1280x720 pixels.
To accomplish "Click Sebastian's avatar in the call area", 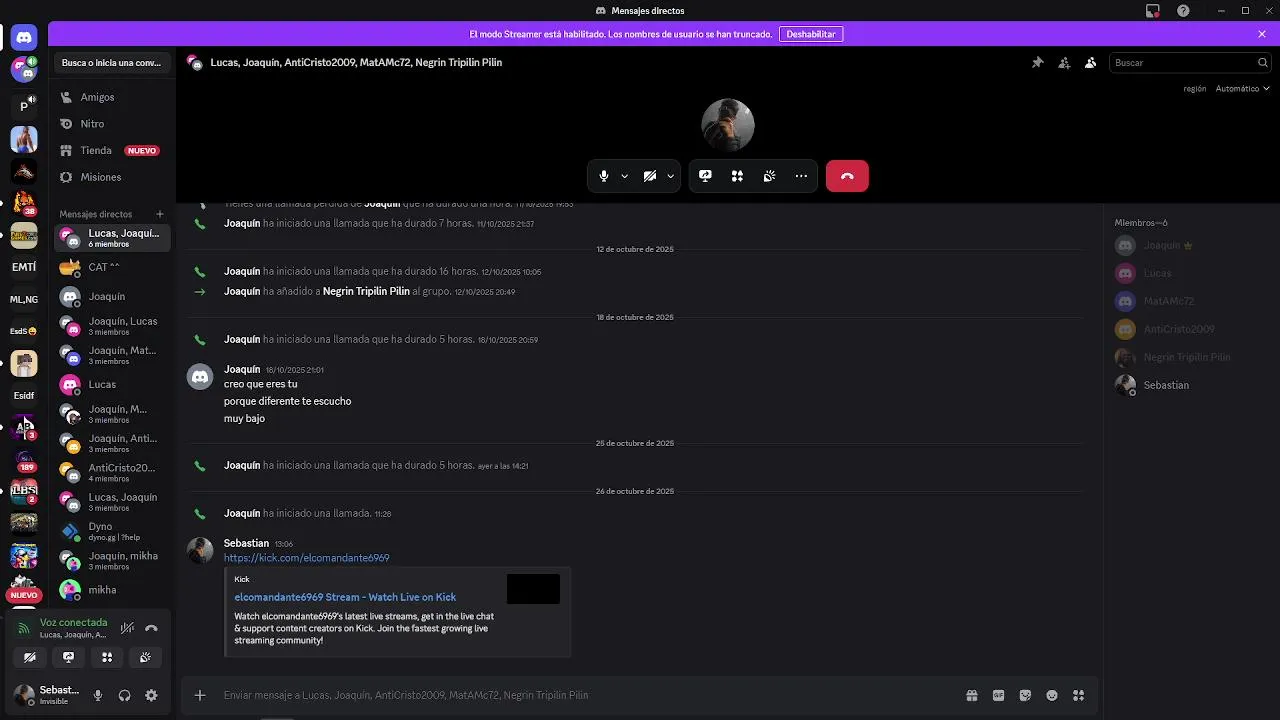I will click(x=728, y=125).
